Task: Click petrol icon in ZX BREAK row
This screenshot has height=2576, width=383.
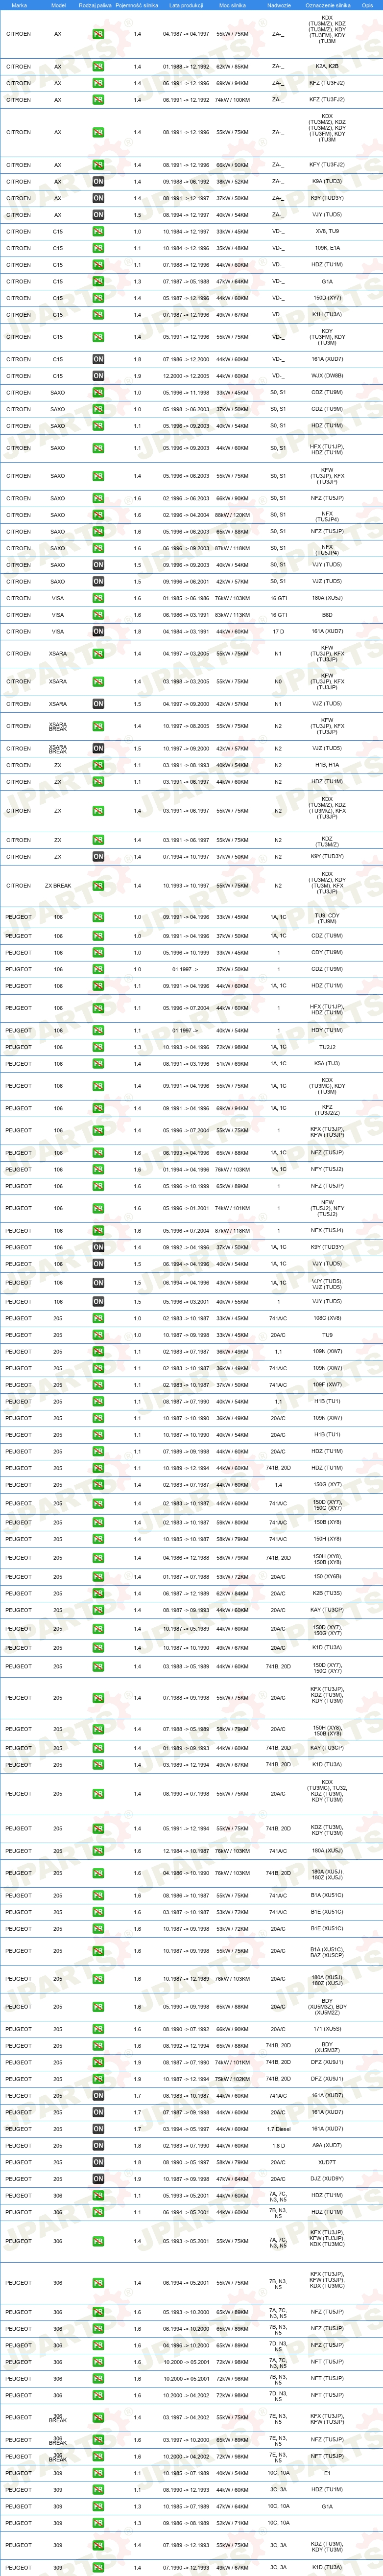Action: [98, 886]
